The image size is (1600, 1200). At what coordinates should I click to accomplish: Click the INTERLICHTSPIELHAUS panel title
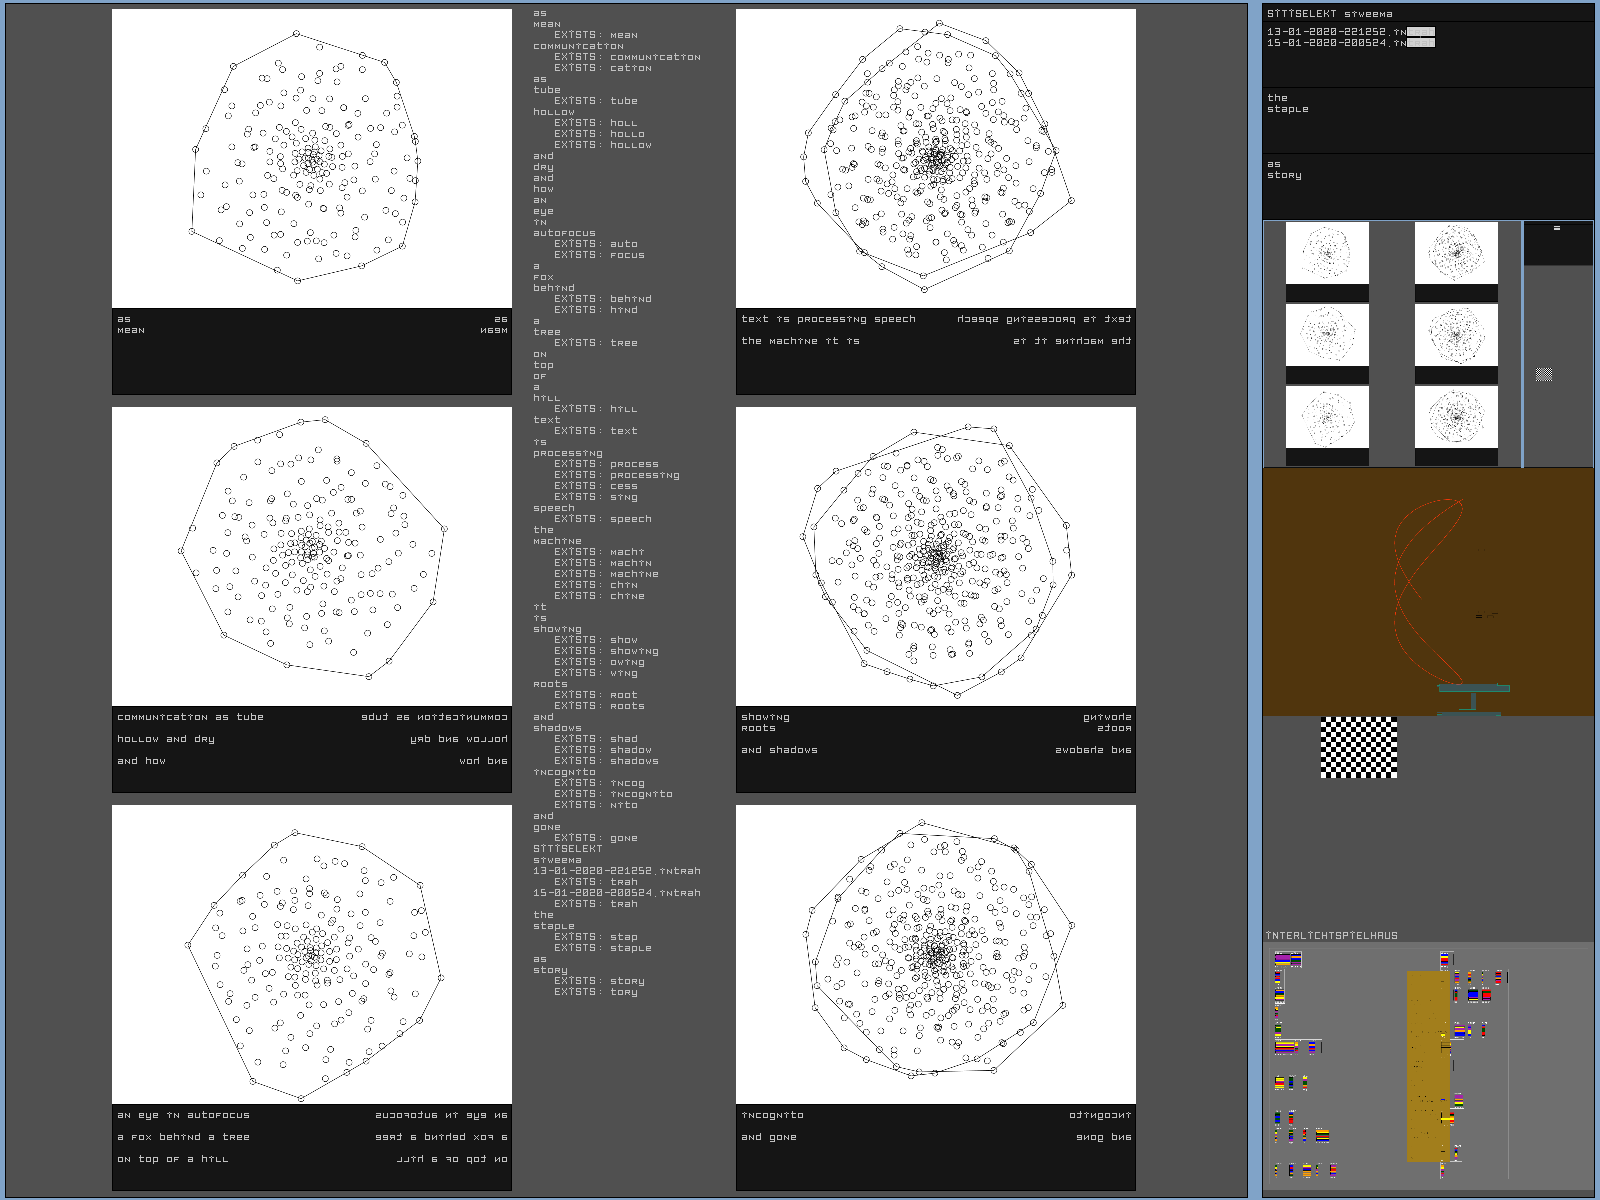click(x=1332, y=936)
